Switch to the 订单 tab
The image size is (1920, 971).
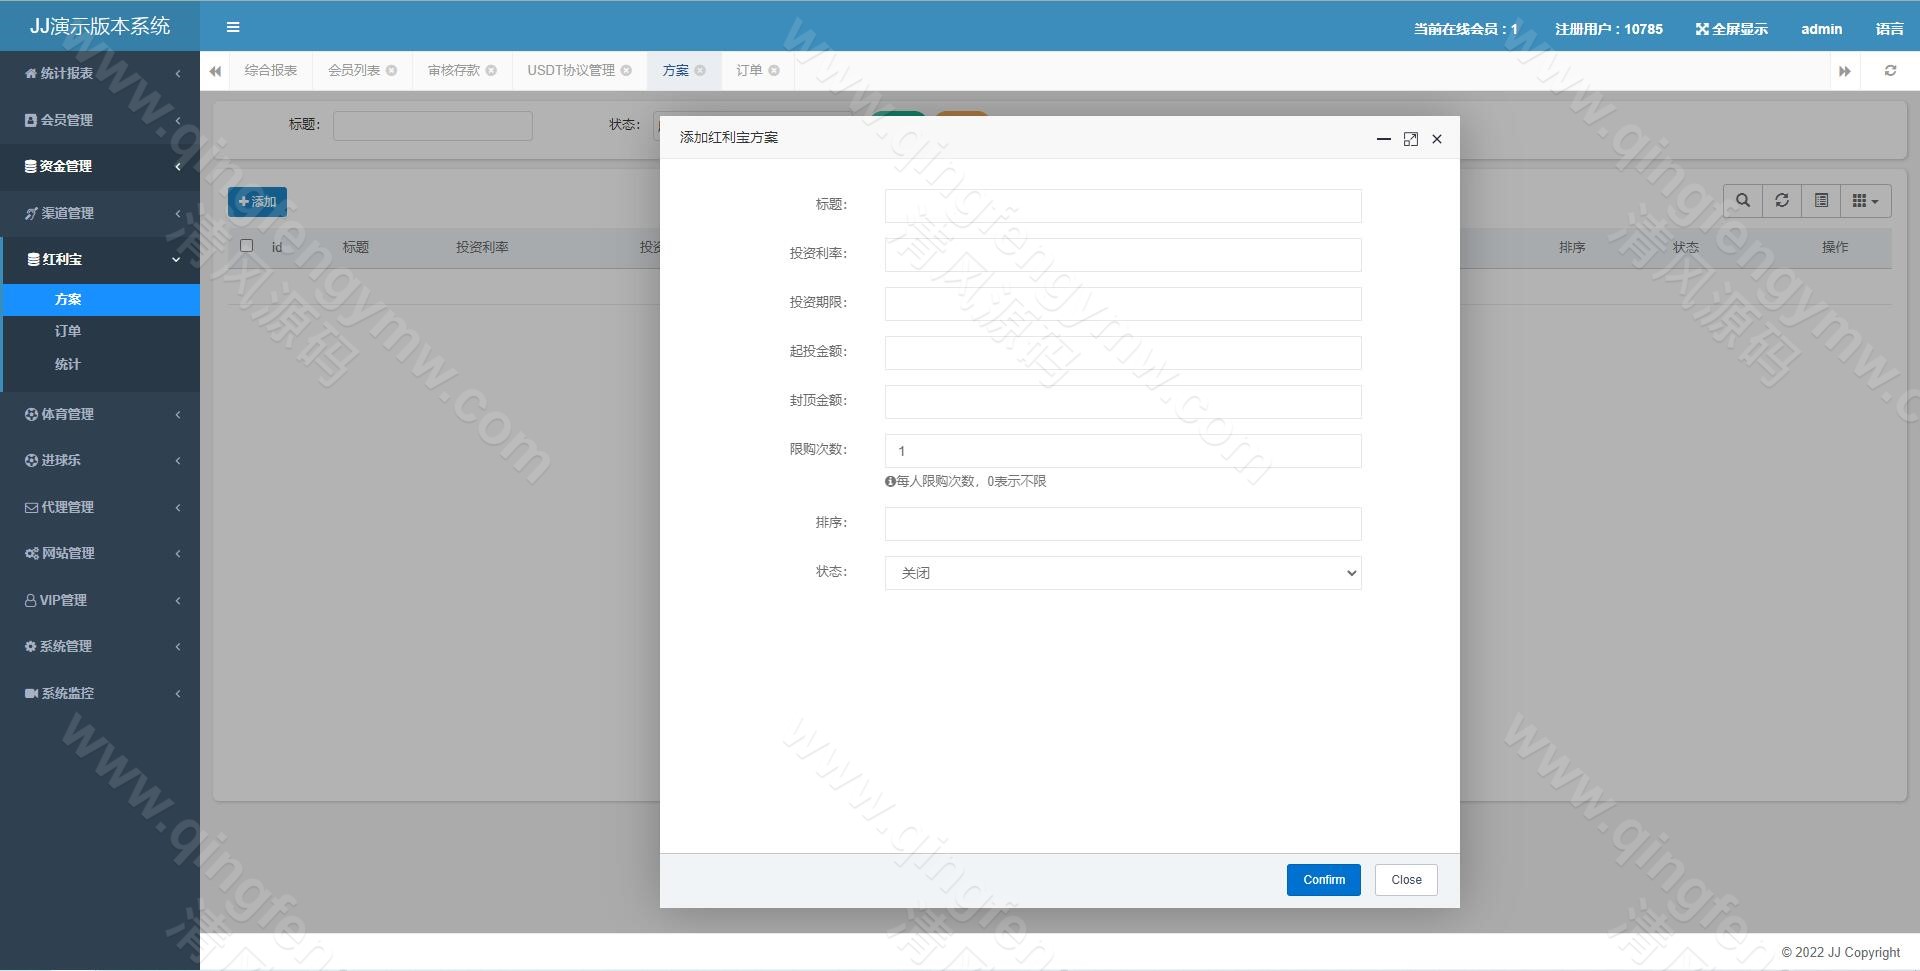(x=748, y=70)
